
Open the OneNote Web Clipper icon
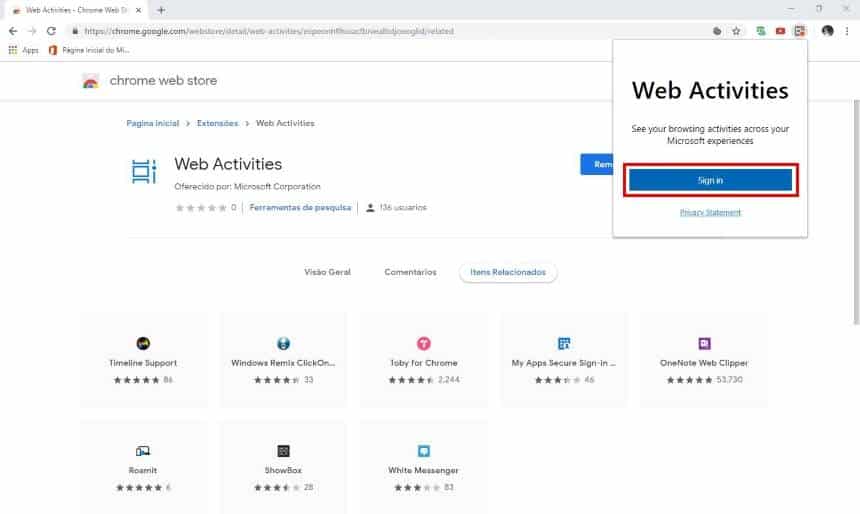(x=704, y=343)
